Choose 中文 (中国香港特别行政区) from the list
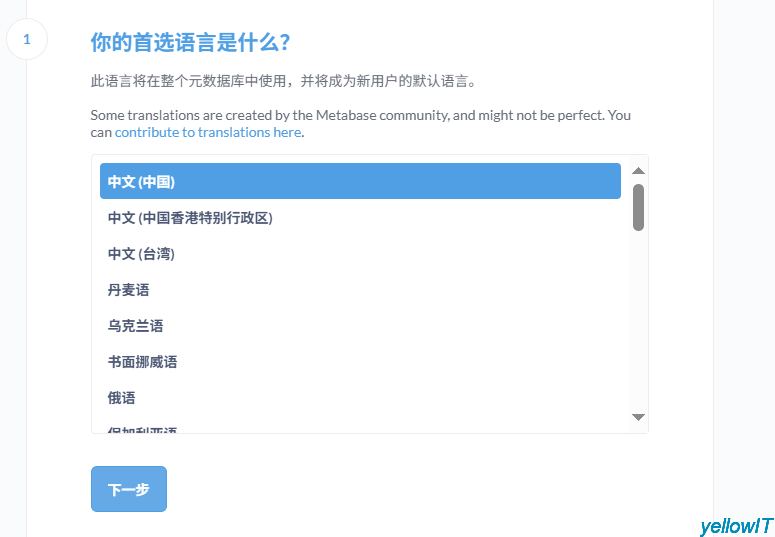Image resolution: width=775 pixels, height=537 pixels. coord(190,218)
